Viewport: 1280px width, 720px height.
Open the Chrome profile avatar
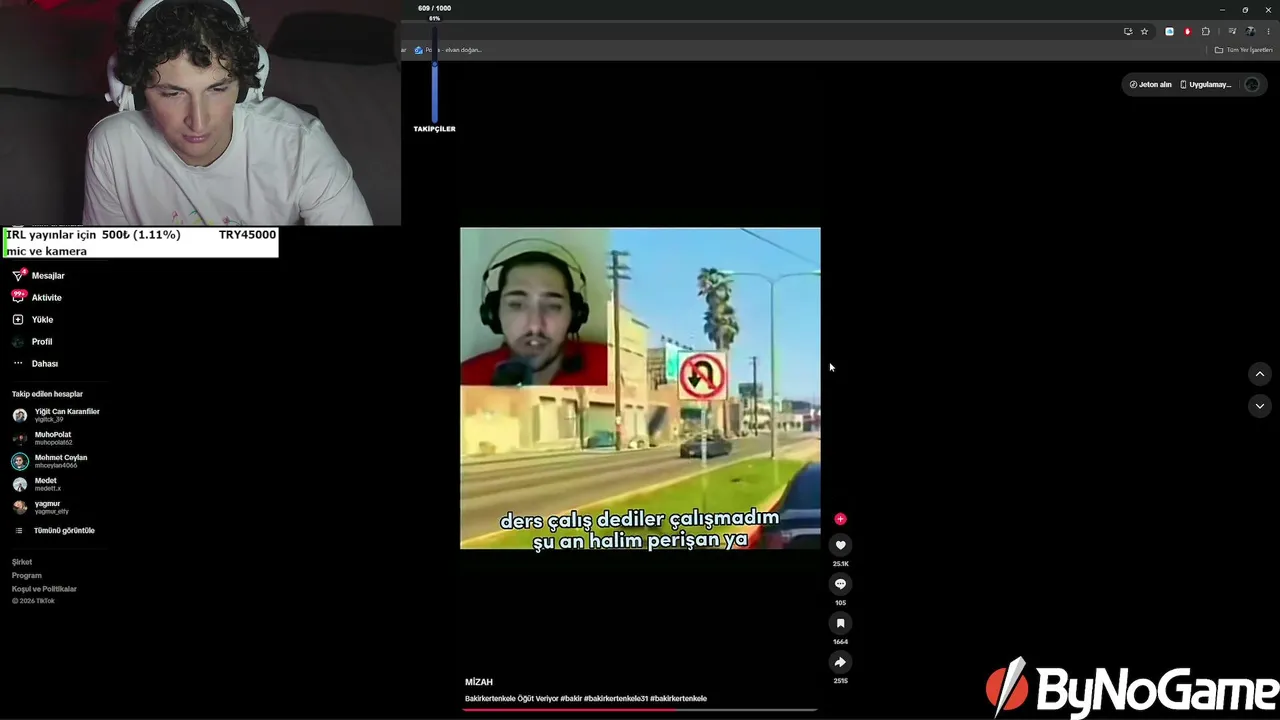pos(1250,31)
